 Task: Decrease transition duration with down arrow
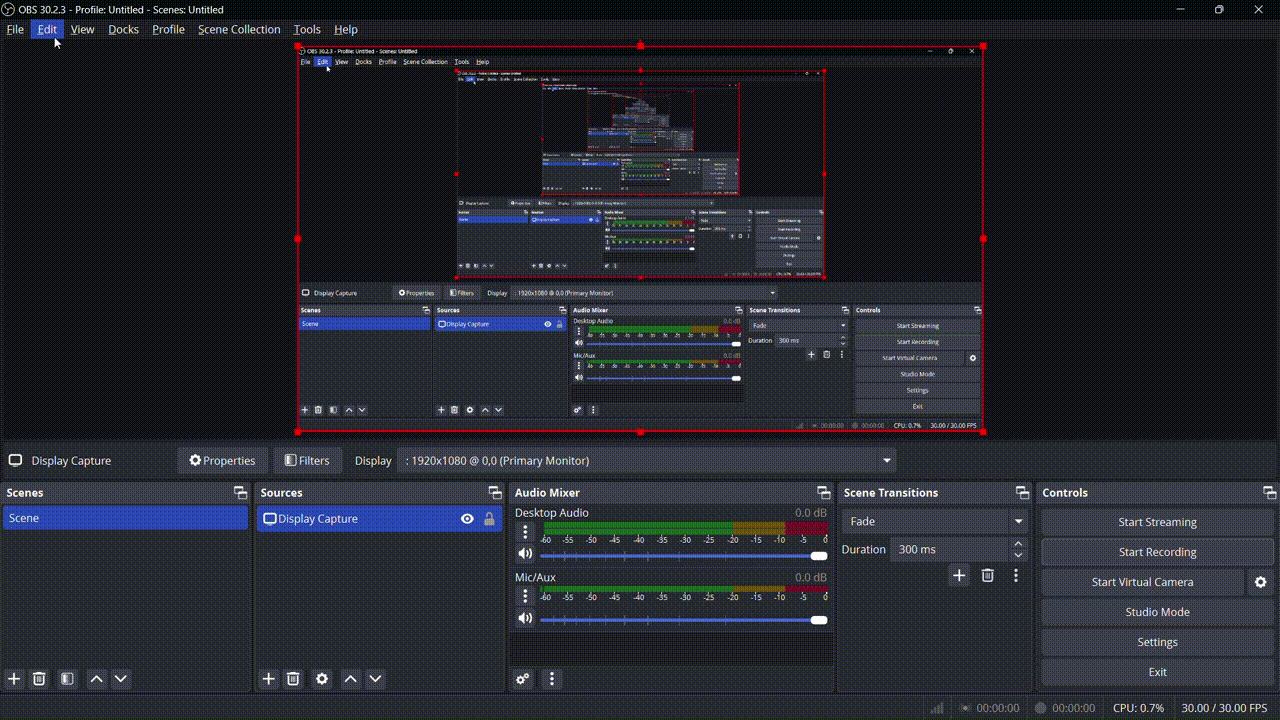pos(1018,555)
